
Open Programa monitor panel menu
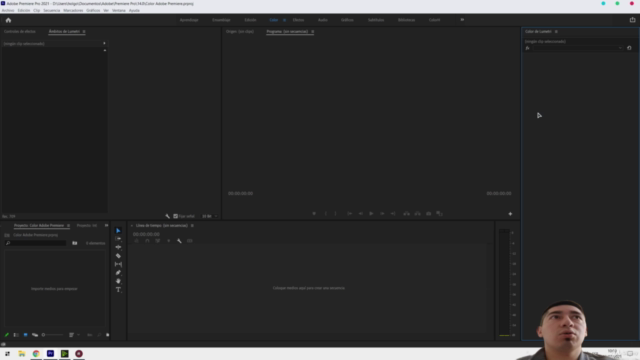point(313,32)
